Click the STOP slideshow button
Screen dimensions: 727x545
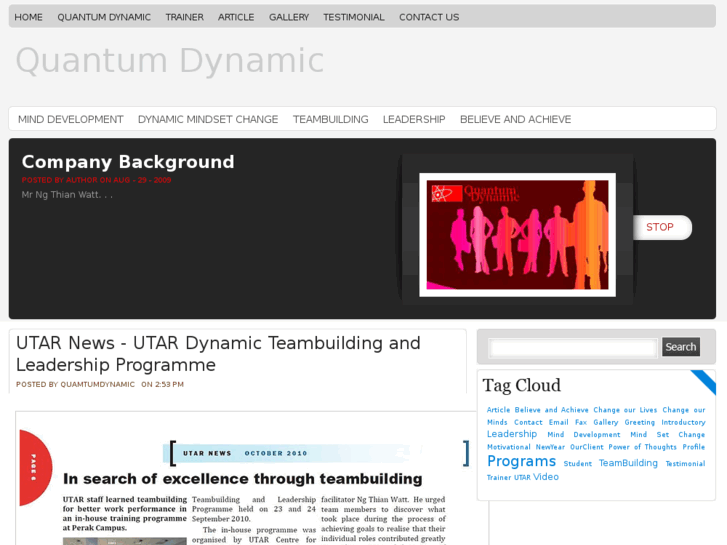pos(660,227)
